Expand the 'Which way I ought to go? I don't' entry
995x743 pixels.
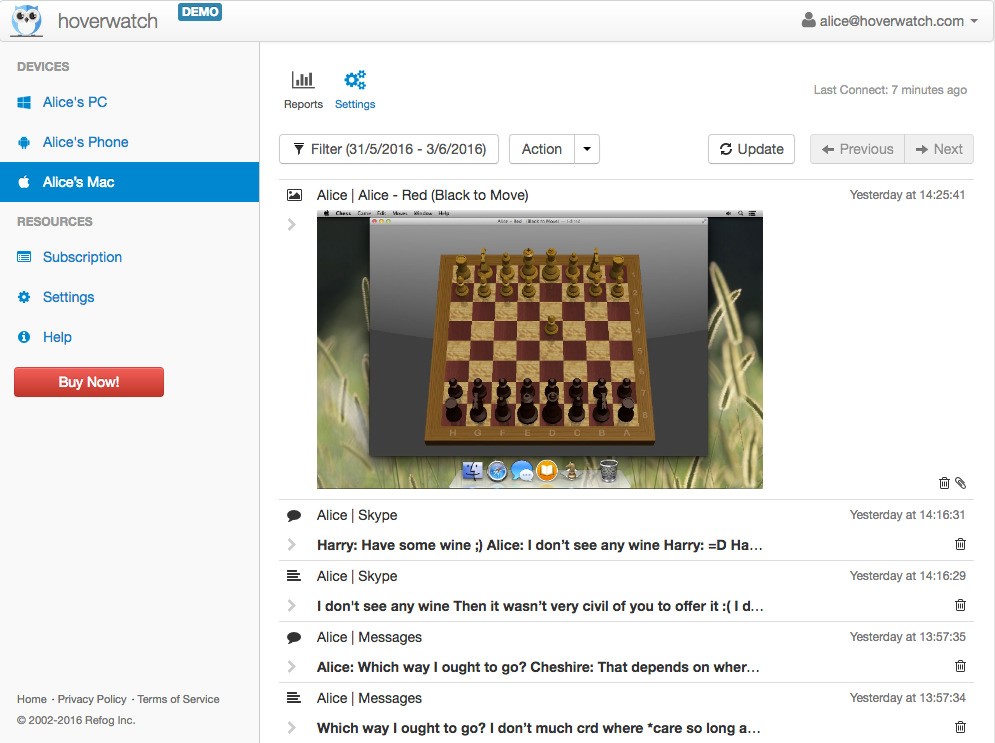click(x=292, y=727)
